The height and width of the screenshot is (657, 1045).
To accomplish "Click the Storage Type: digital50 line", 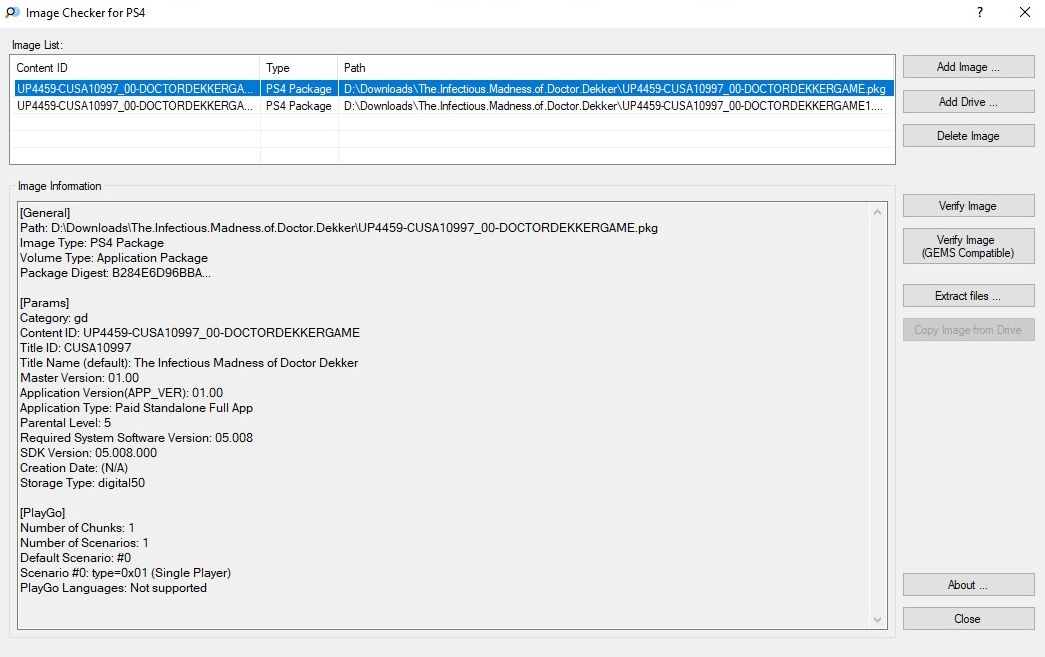I will [x=83, y=482].
